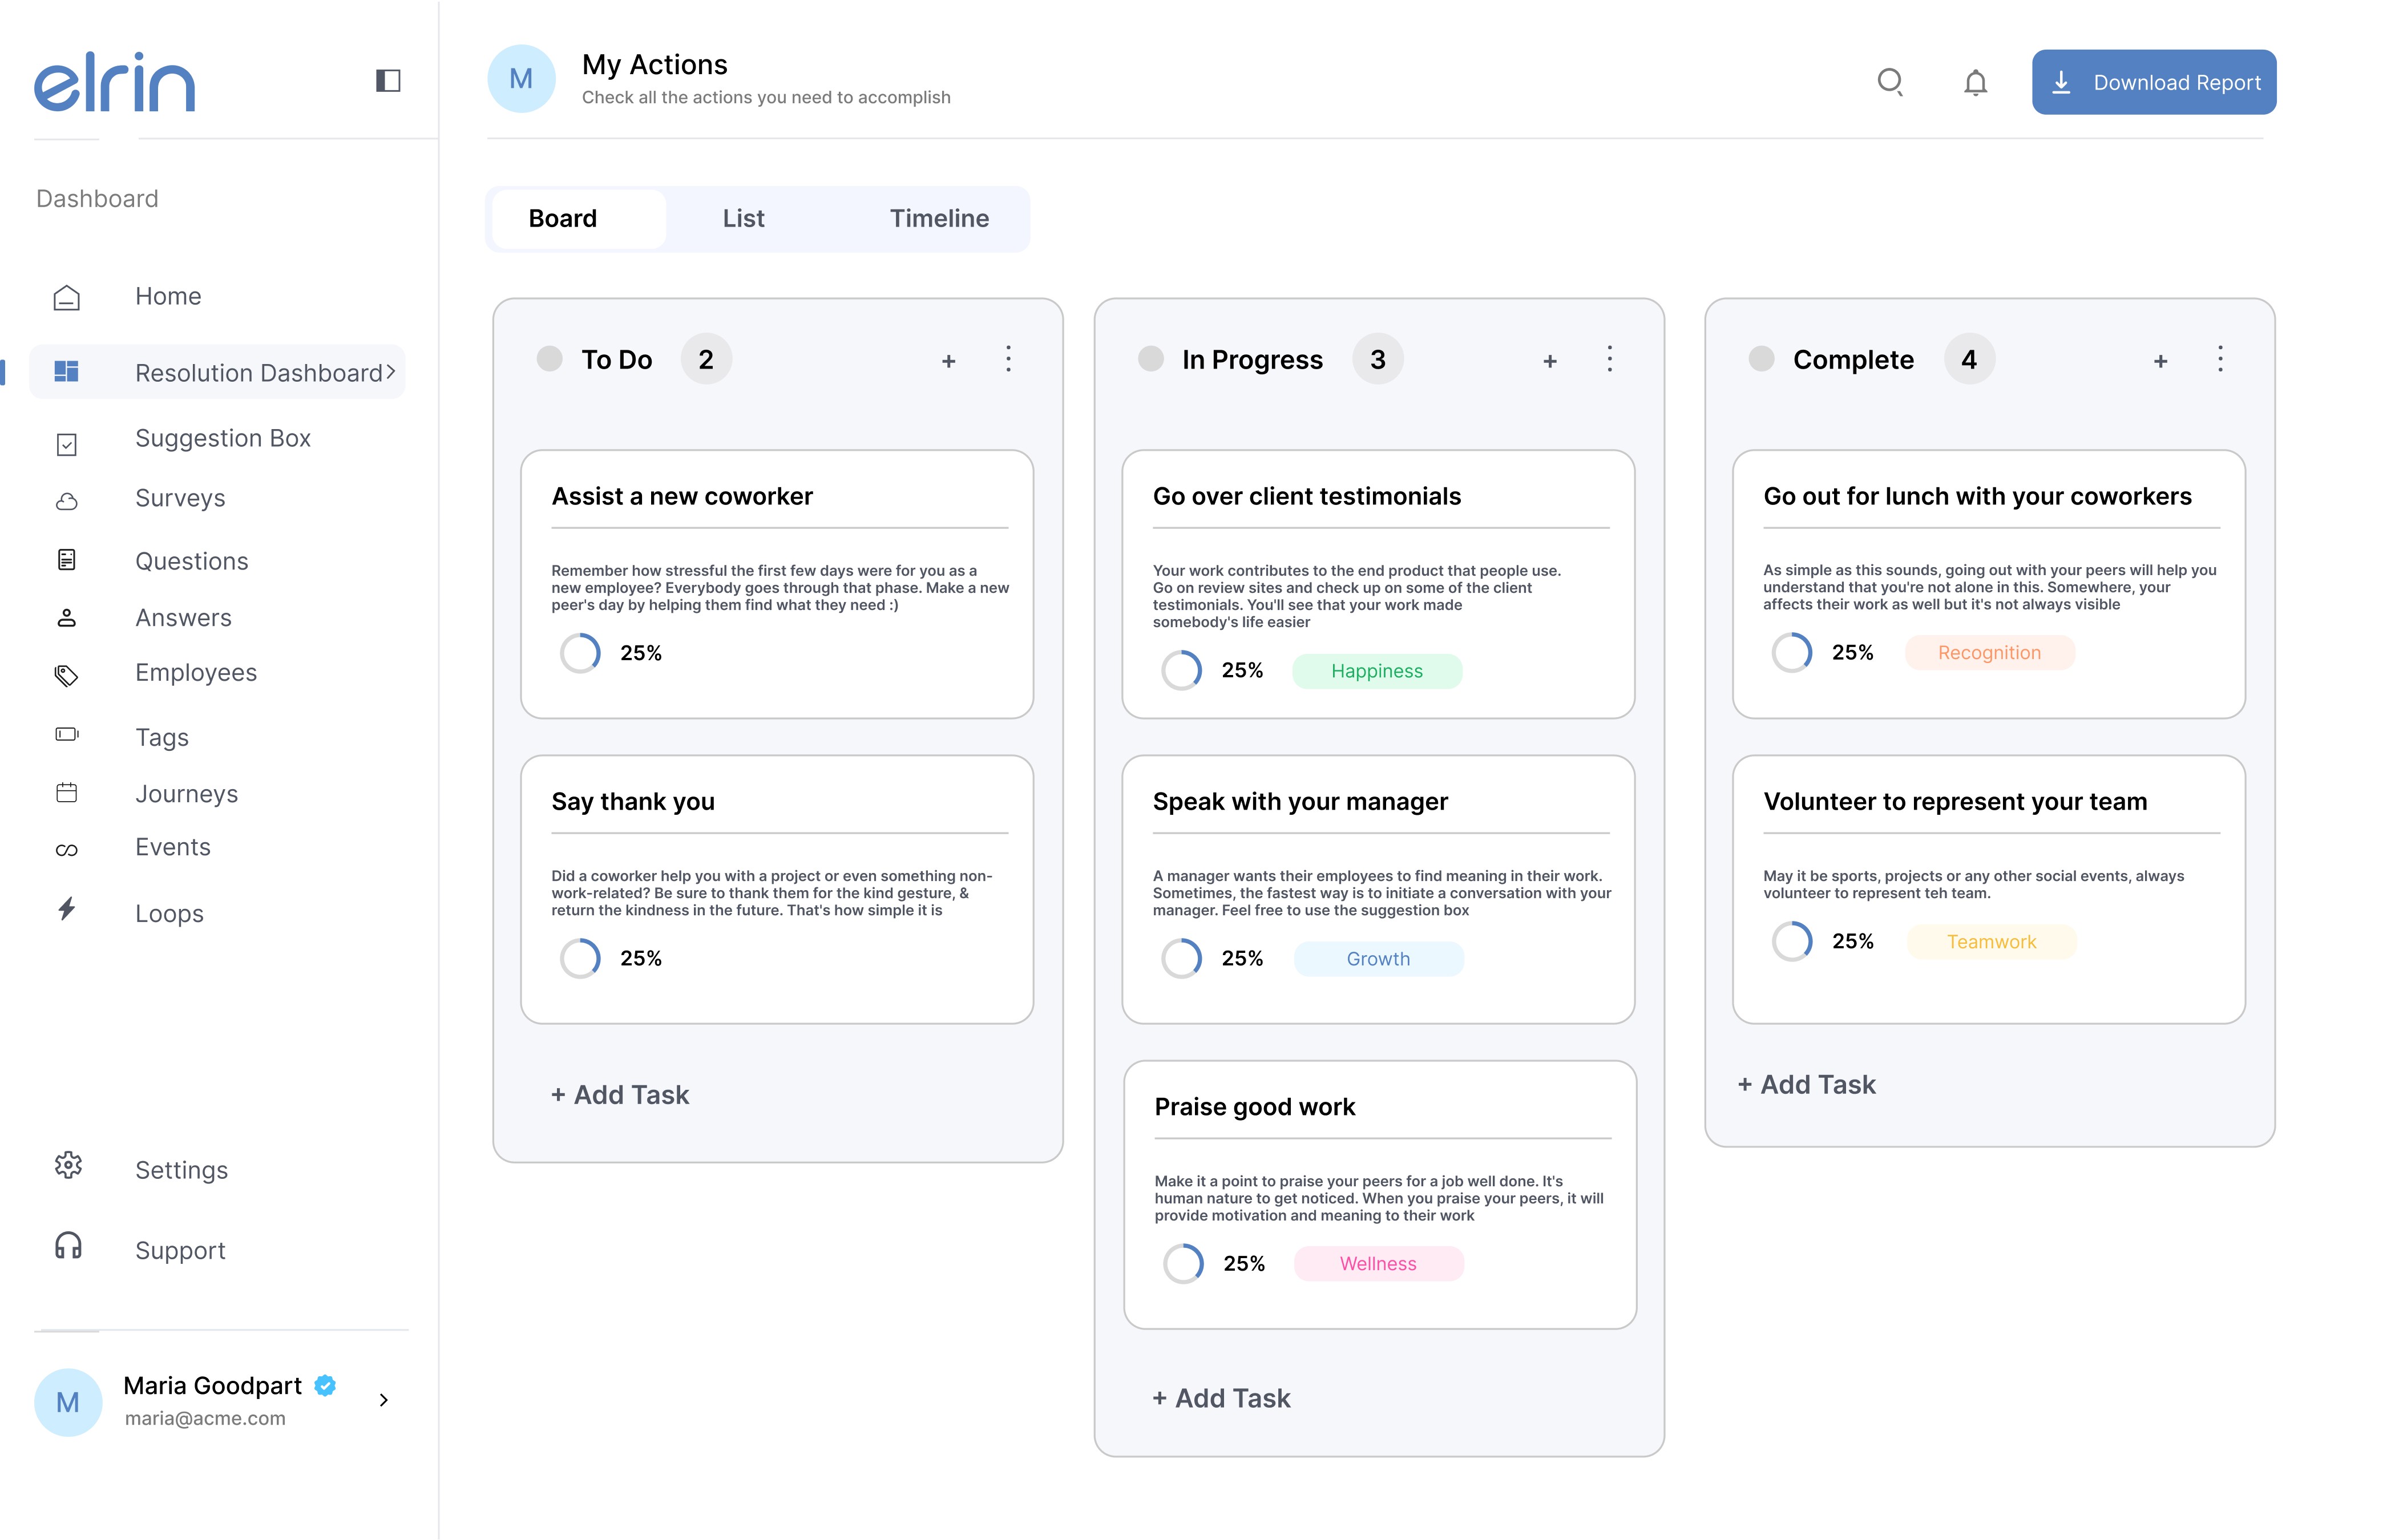Expand Maria Goodpart profile arrow
Viewport: 2395px width, 1540px height.
383,1400
